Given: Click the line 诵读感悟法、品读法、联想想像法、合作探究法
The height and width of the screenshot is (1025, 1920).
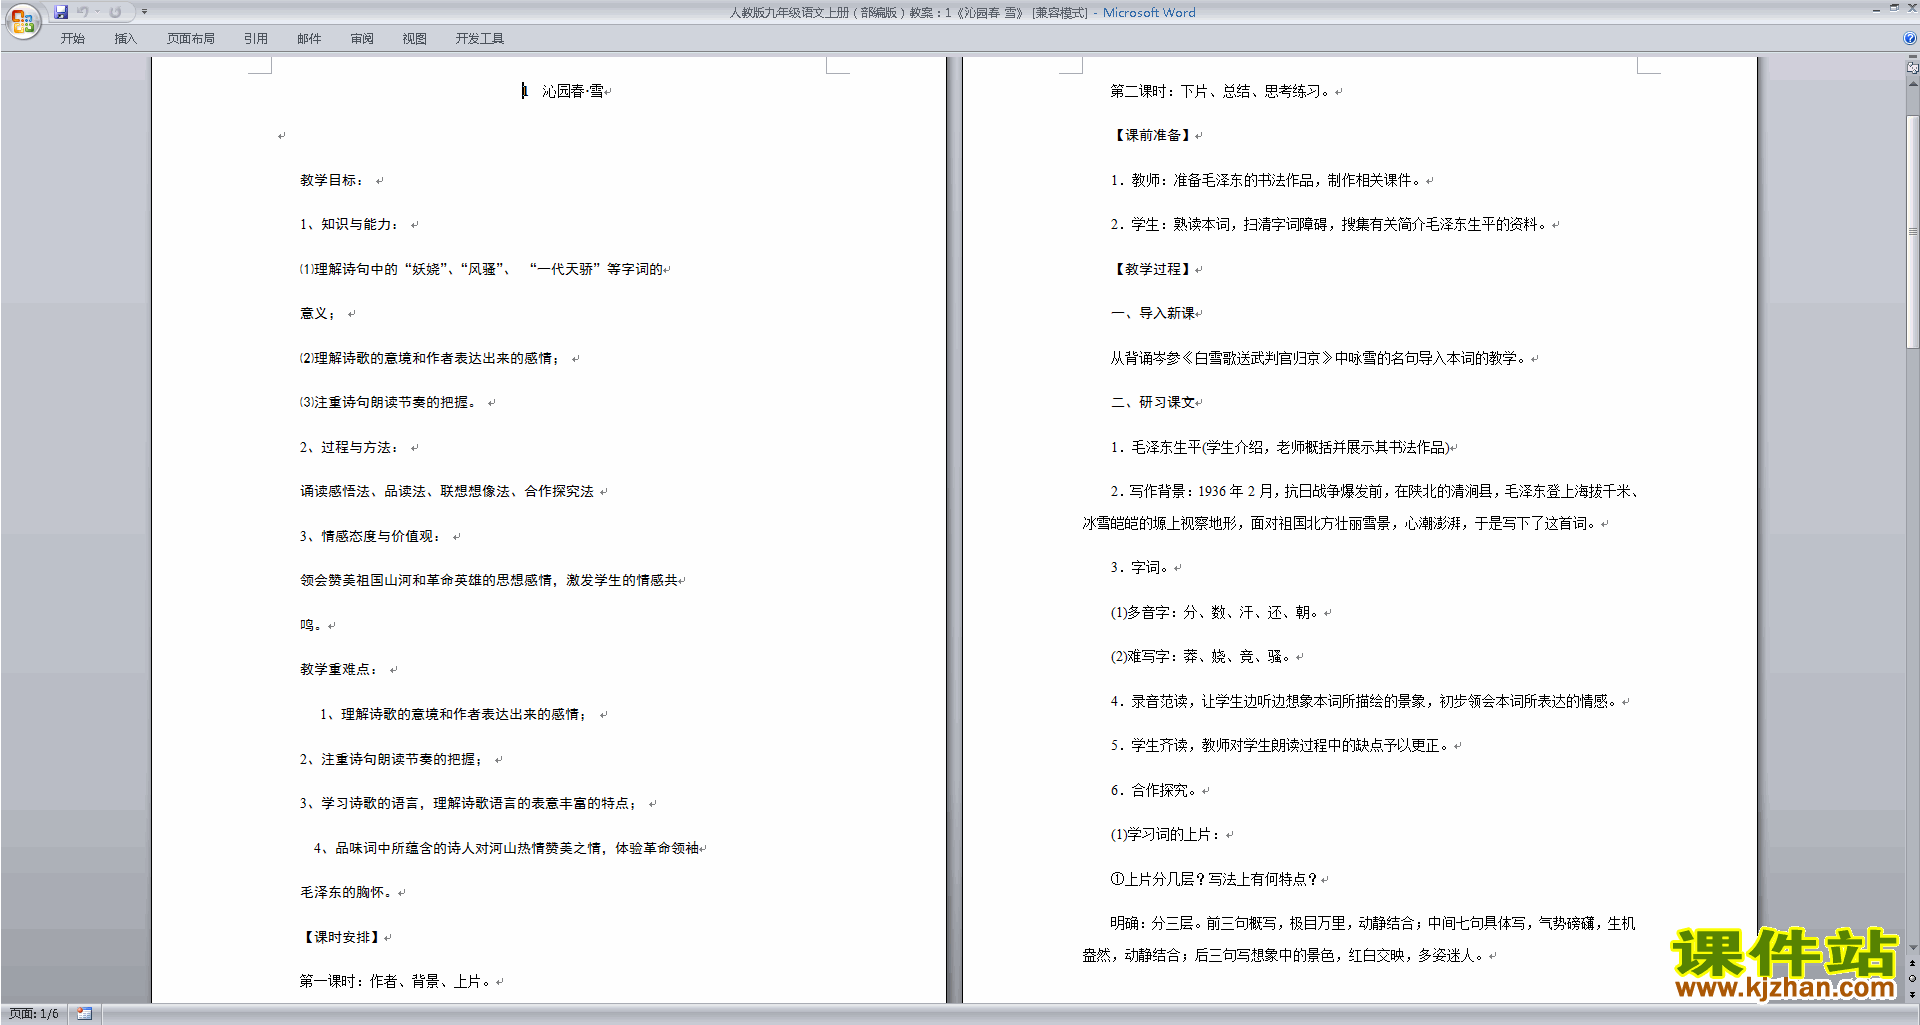Looking at the screenshot, I should click(447, 492).
